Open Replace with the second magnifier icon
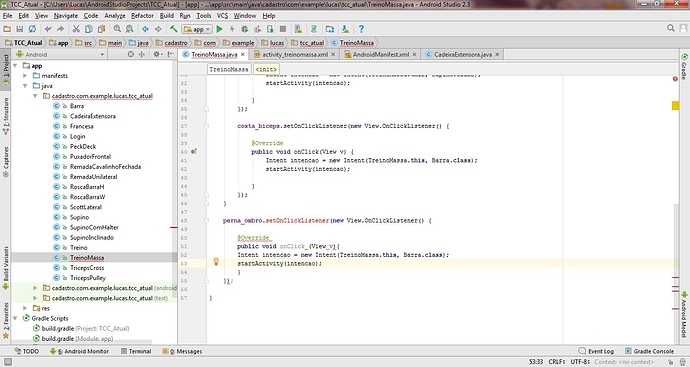The image size is (690, 367). (x=129, y=29)
